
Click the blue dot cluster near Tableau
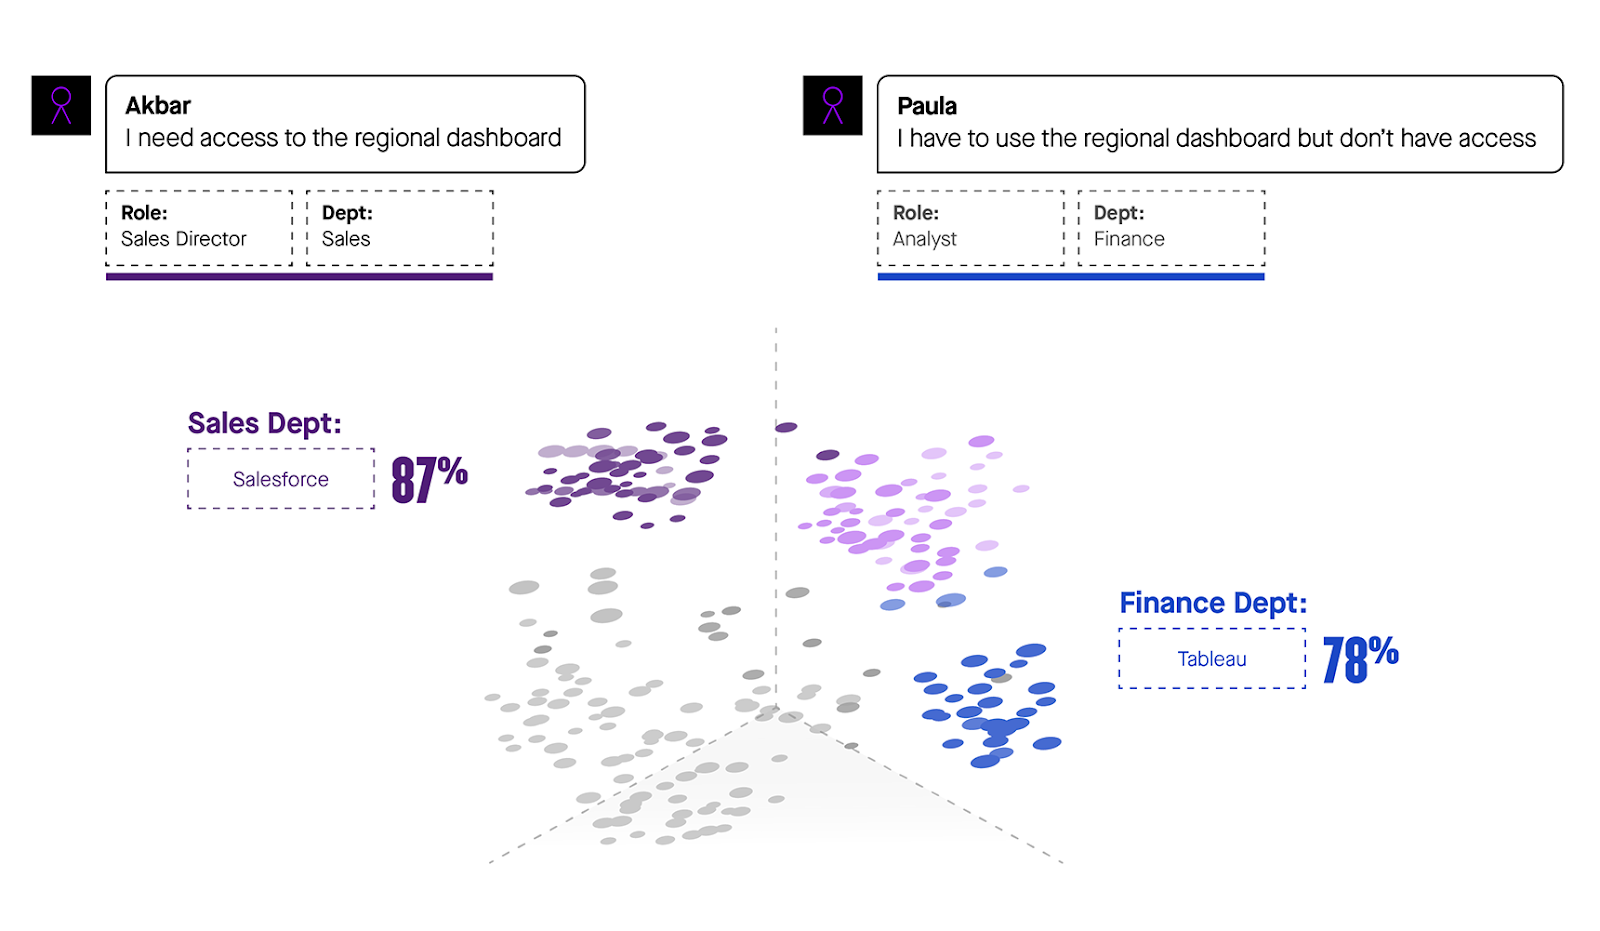coord(990,705)
